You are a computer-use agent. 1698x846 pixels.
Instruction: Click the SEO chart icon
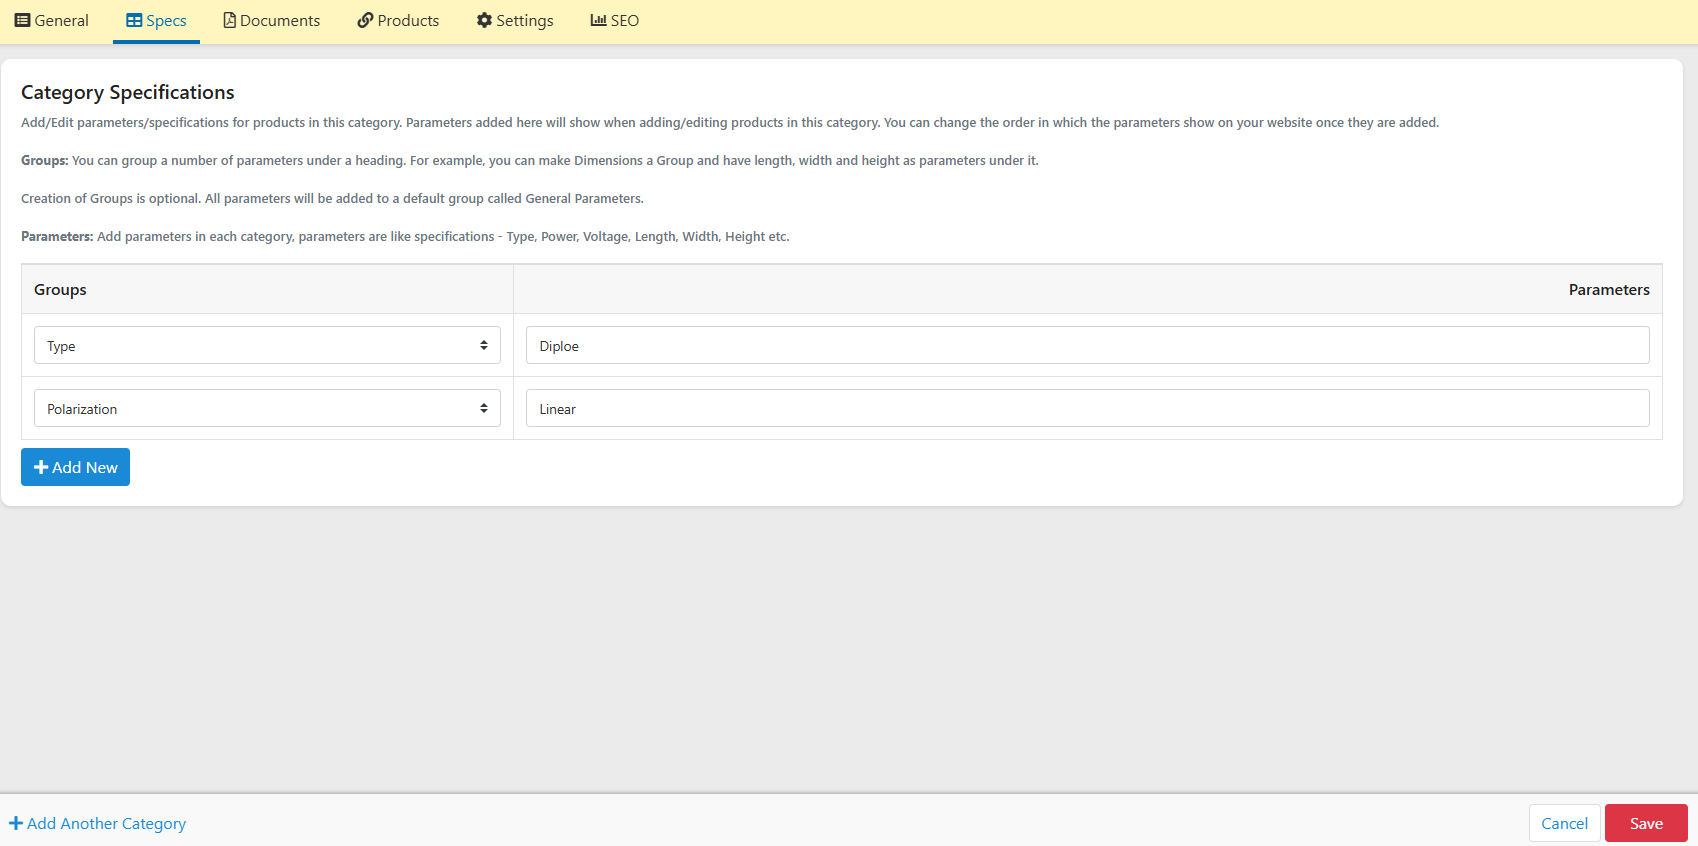pos(598,20)
